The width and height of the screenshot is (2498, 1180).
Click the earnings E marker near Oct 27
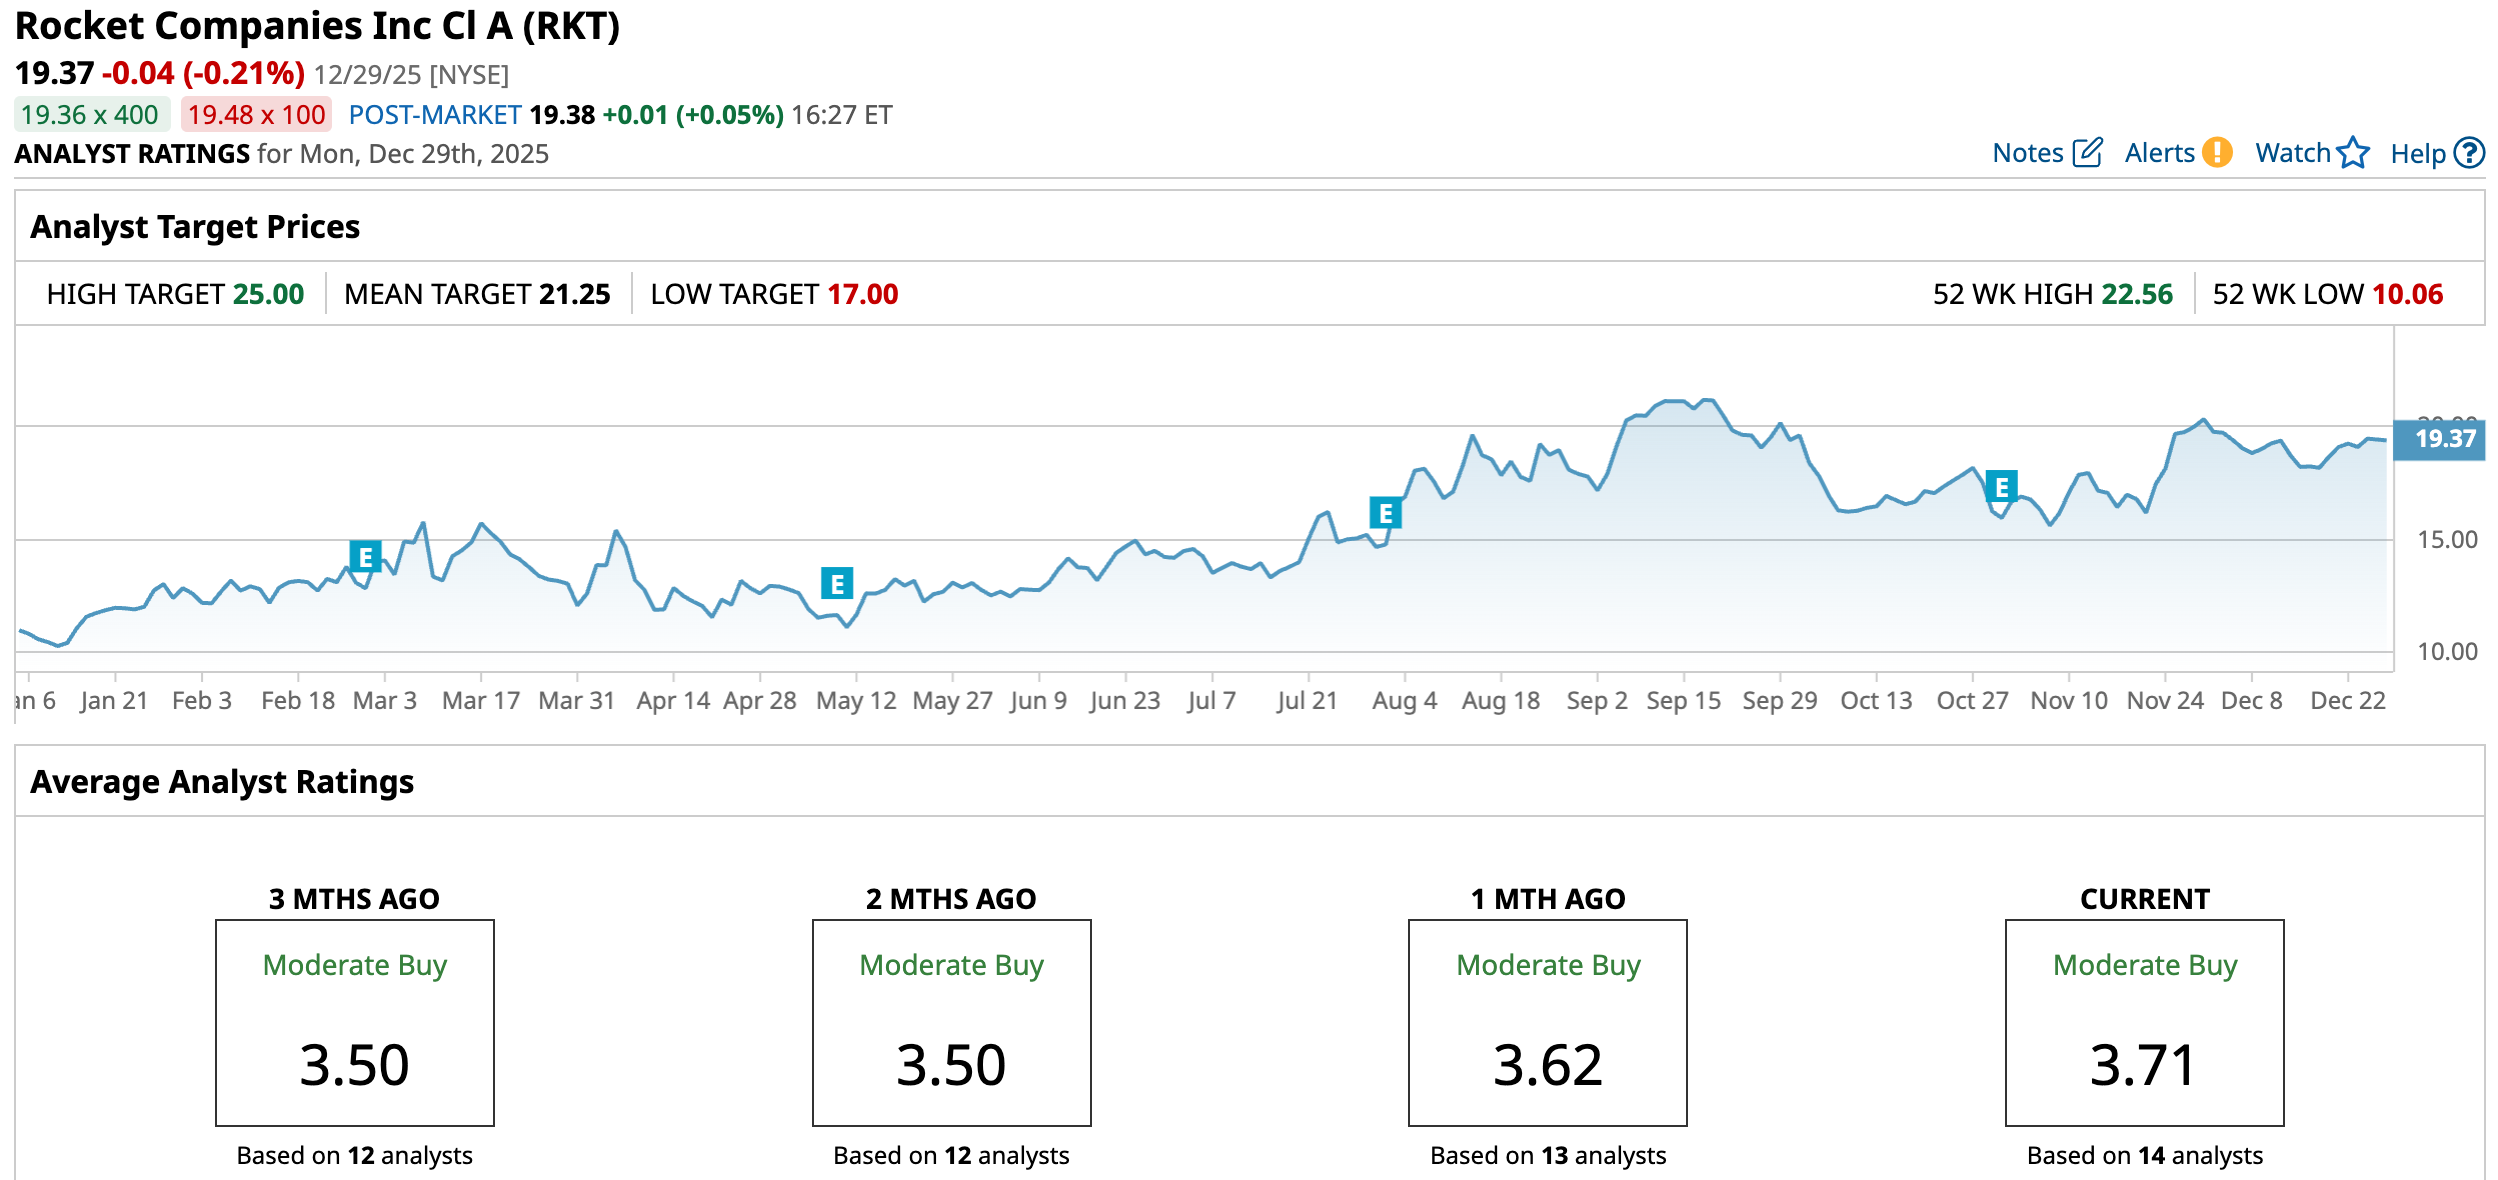[2001, 487]
